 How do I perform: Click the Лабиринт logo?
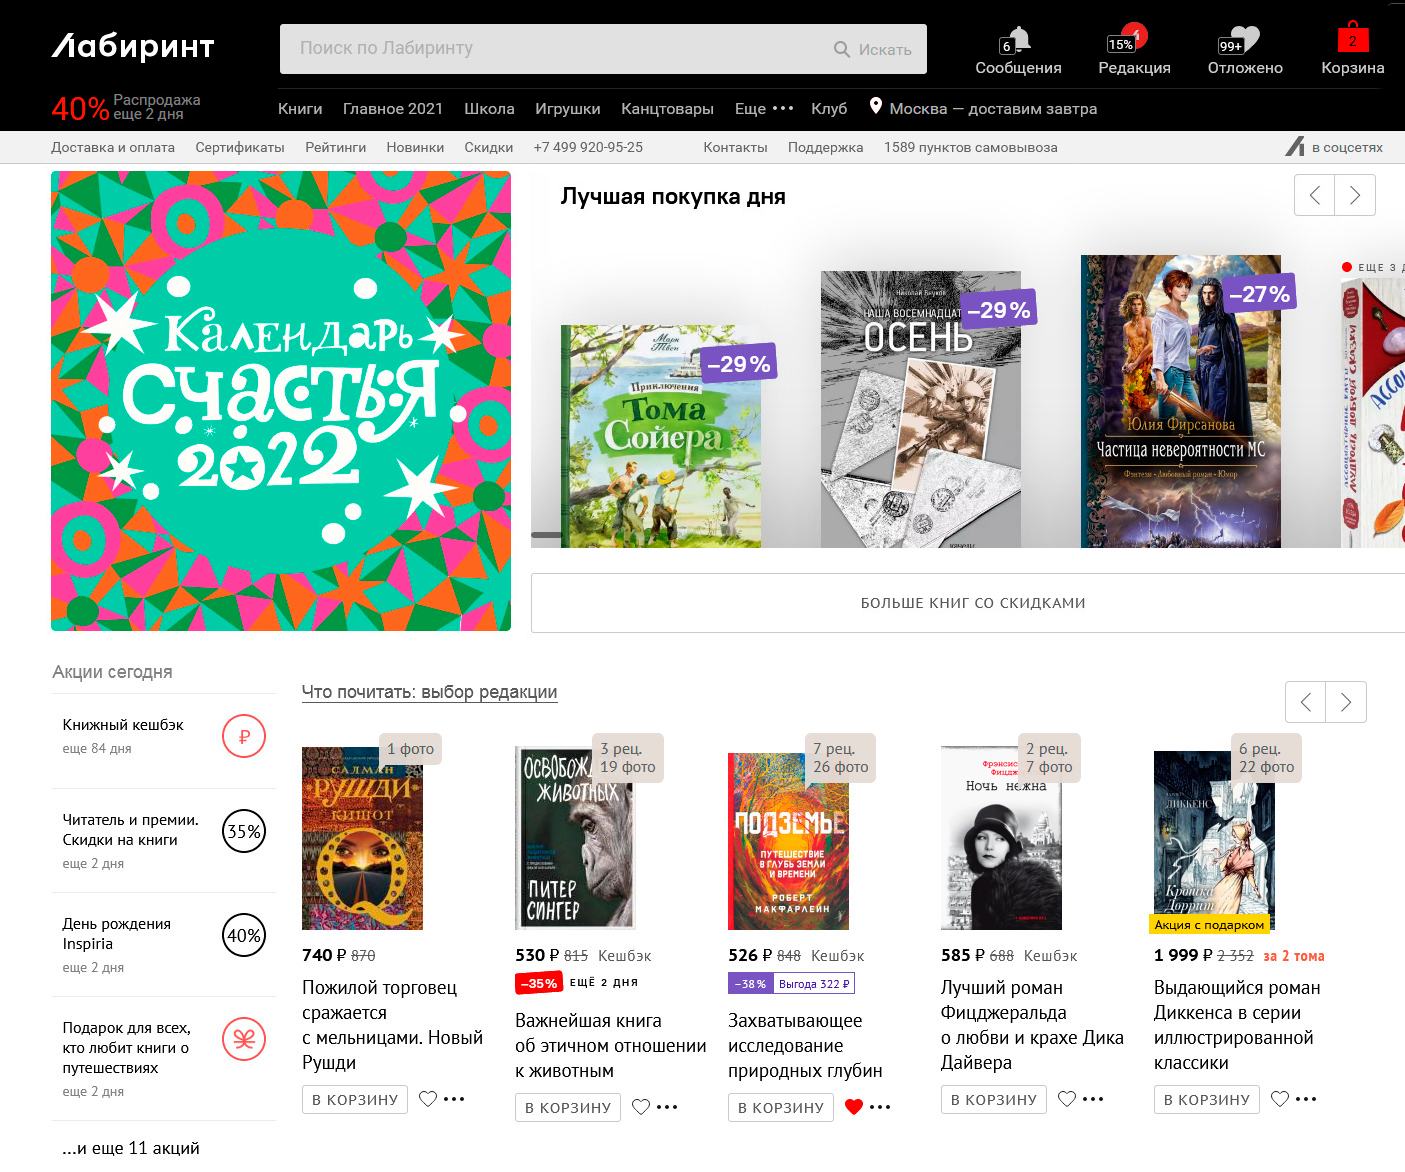point(133,47)
